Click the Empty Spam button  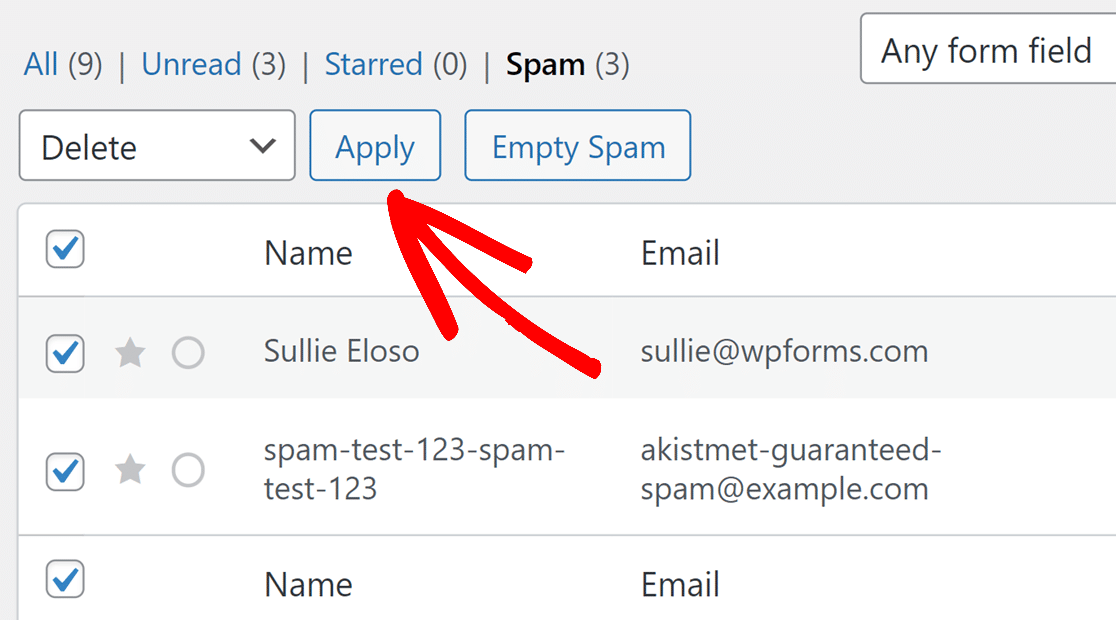pos(578,146)
